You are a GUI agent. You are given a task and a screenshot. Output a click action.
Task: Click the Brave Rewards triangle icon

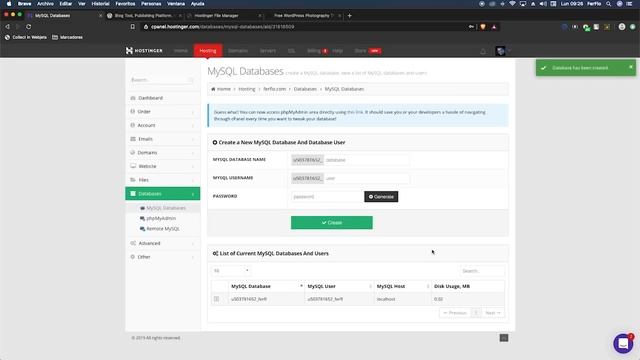[494, 27]
